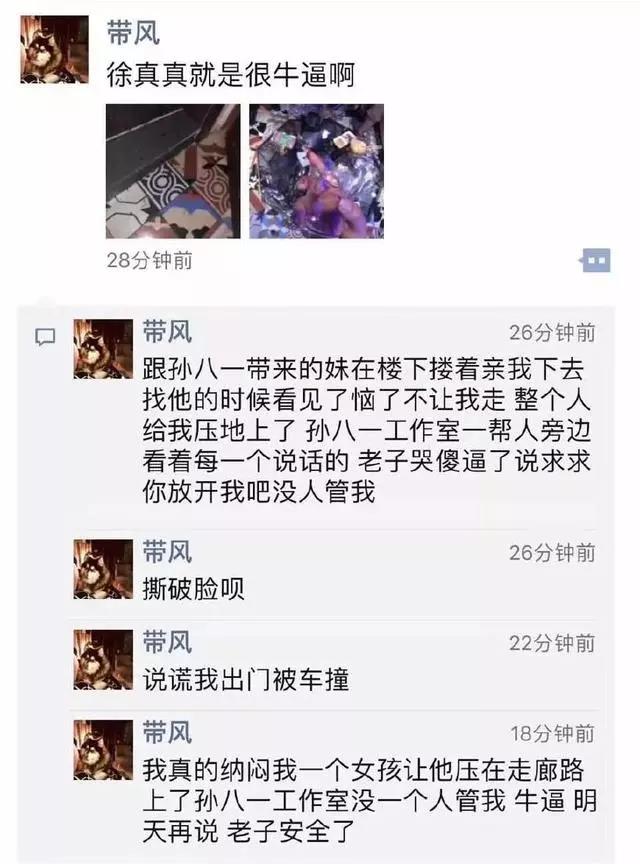Viewport: 640px width, 864px height.
Task: Open the tiled floor photo thumbnail
Action: tap(173, 171)
